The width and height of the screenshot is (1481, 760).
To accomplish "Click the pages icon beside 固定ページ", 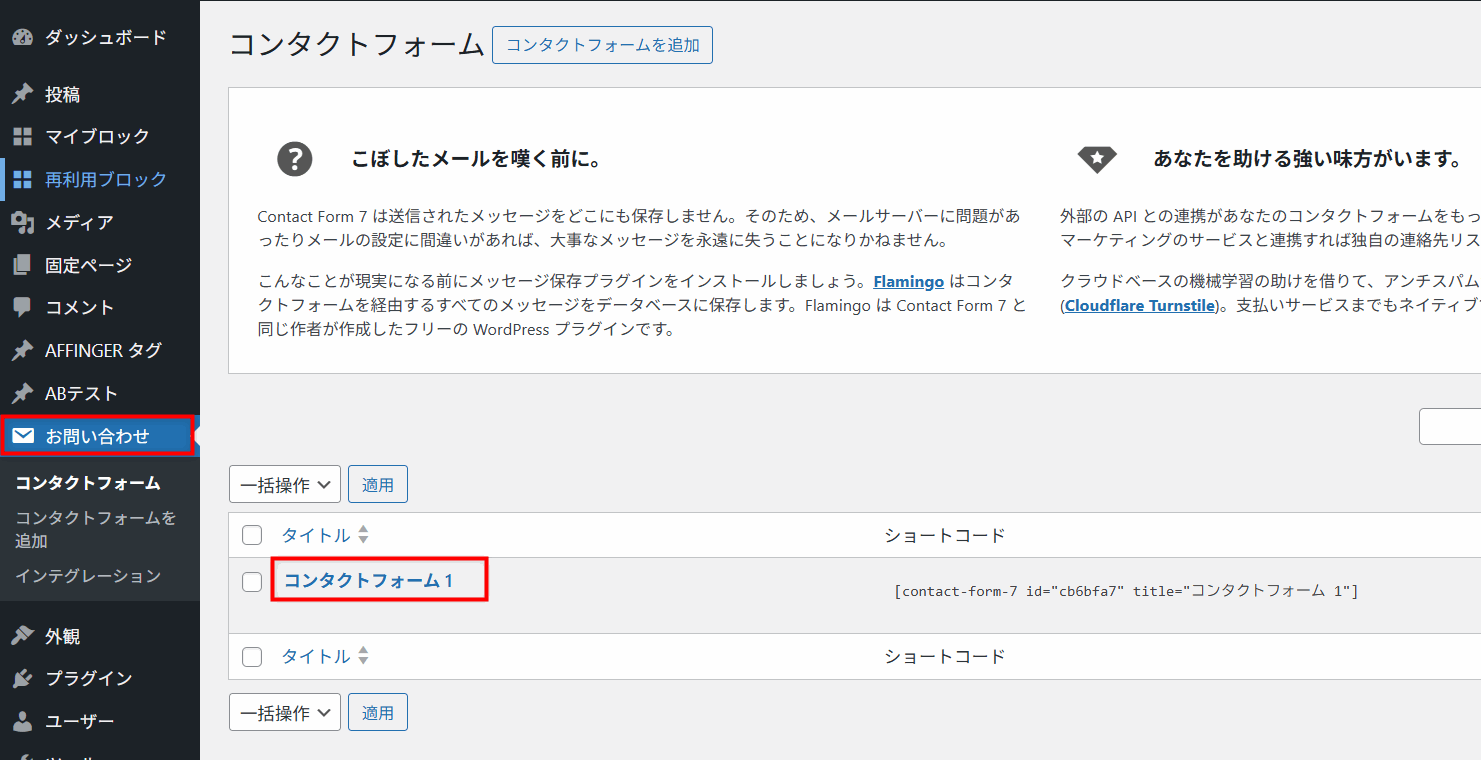I will (22, 265).
